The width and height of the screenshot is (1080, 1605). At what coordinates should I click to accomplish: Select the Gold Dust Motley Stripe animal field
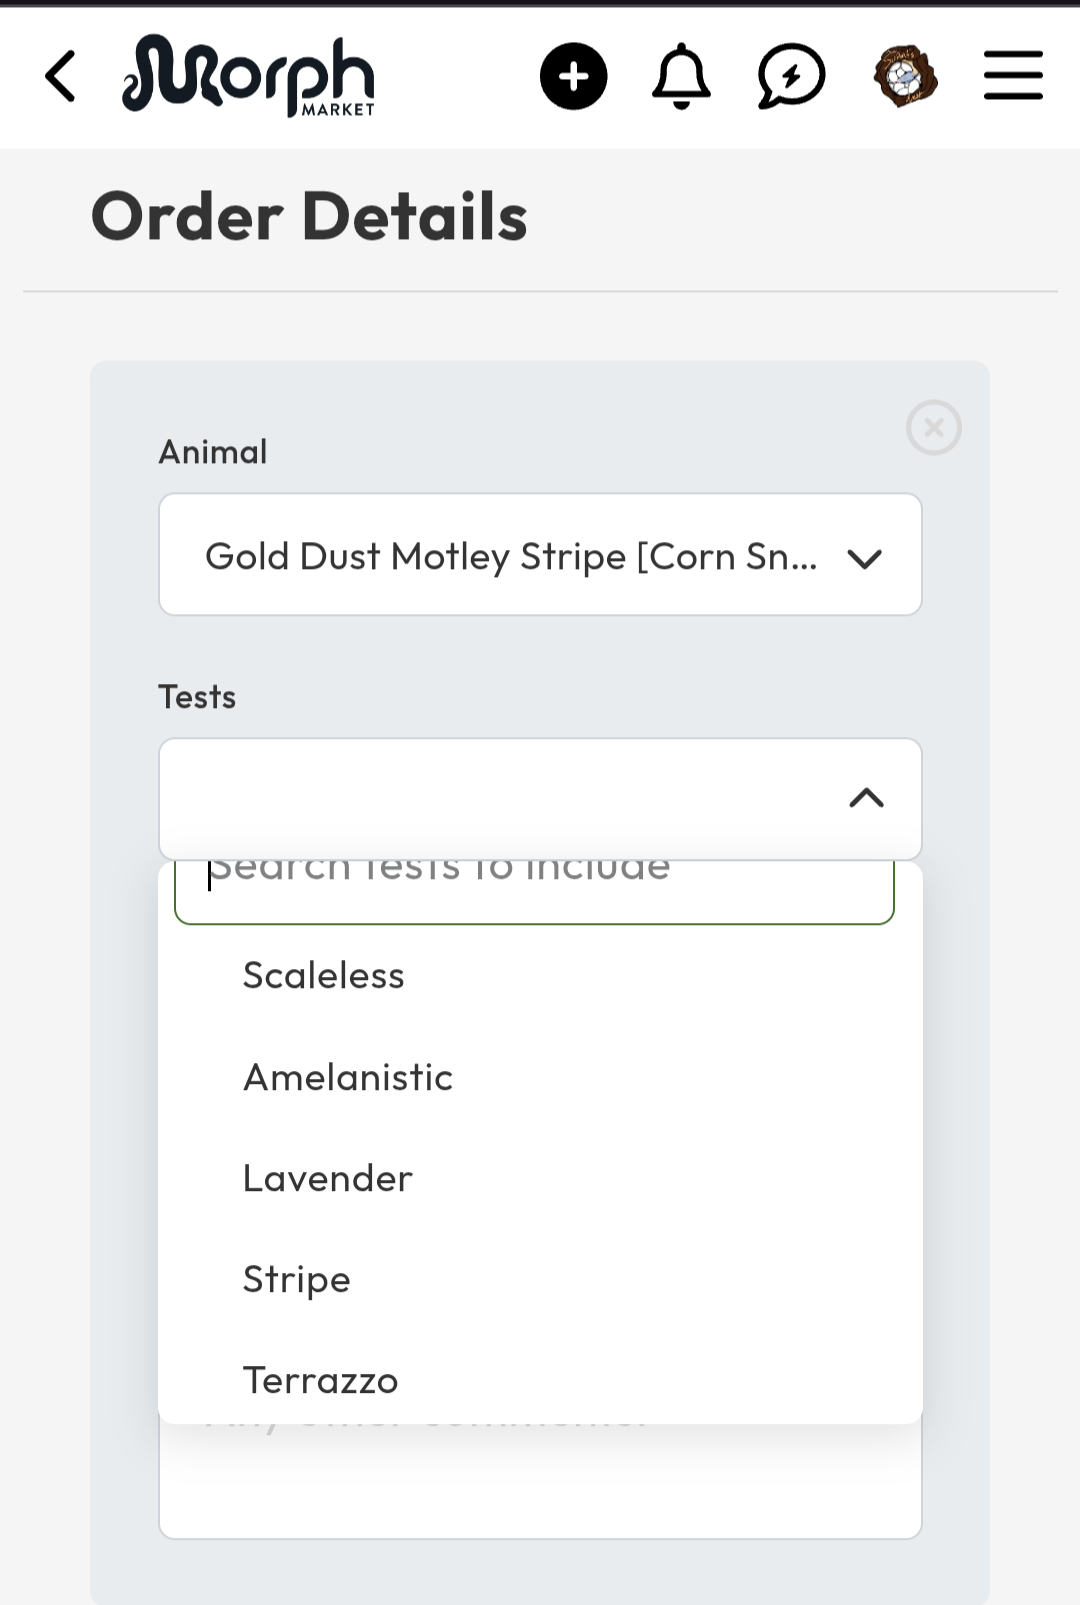pos(510,555)
